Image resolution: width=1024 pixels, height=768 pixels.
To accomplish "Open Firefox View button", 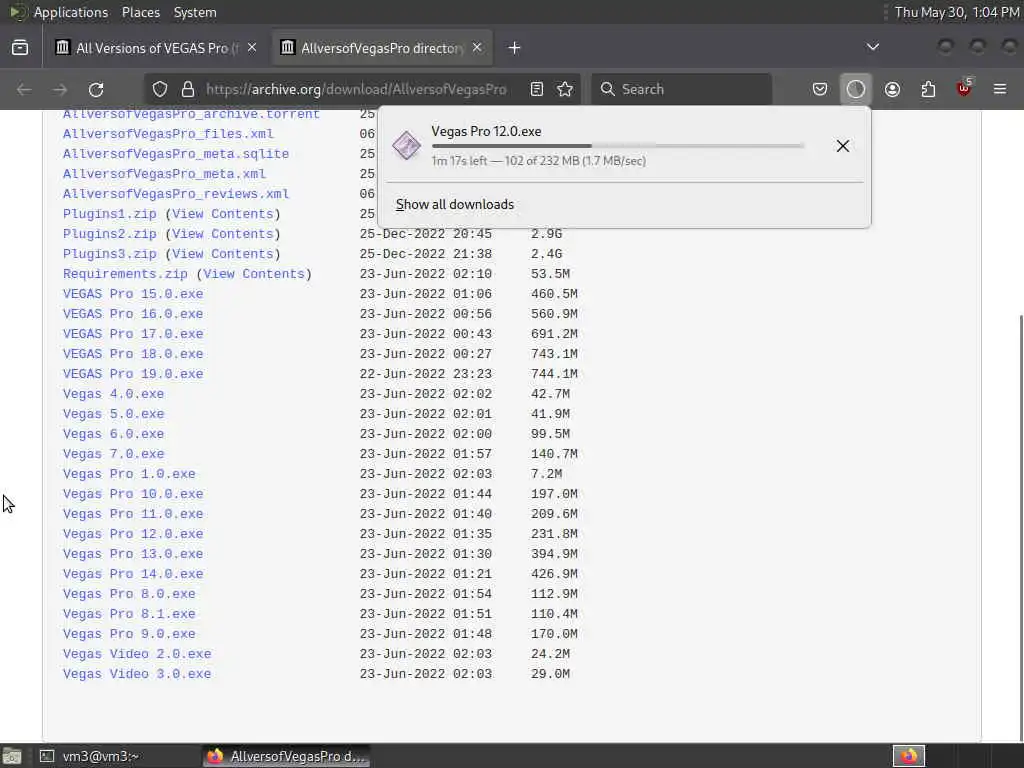I will tap(20, 48).
